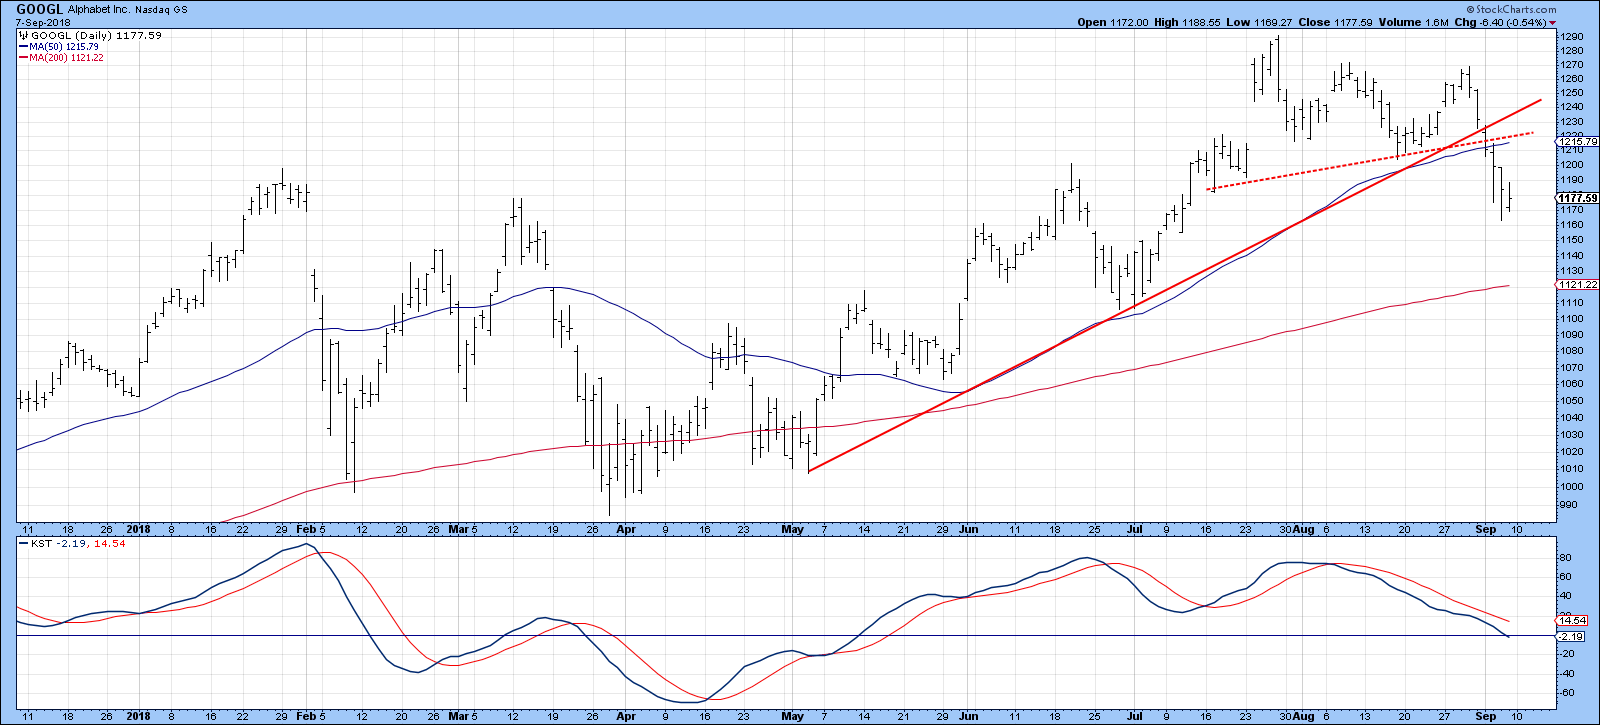Click the 1160 price axis label

1573,225
